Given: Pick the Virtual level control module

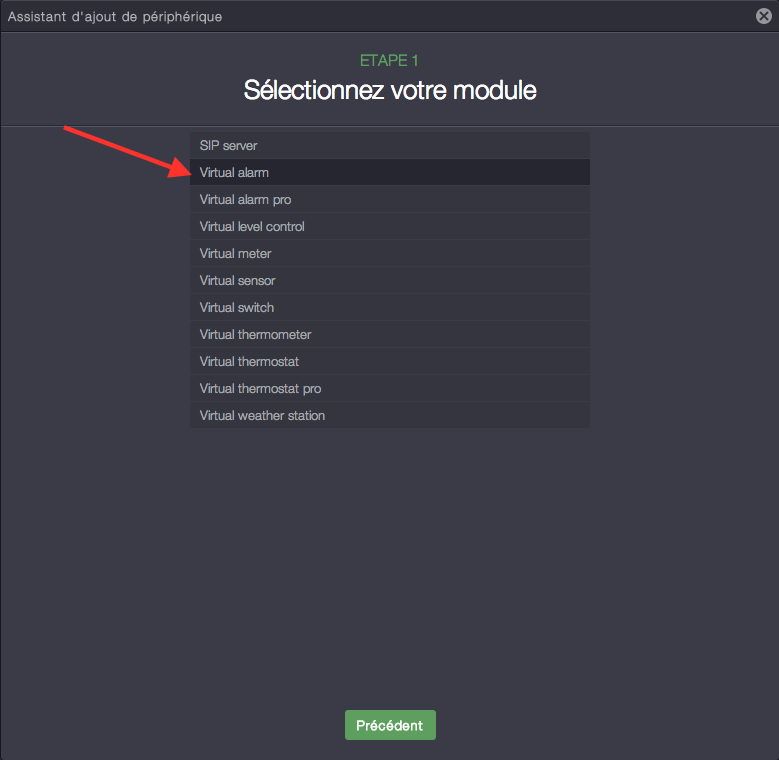Looking at the screenshot, I should (x=389, y=227).
